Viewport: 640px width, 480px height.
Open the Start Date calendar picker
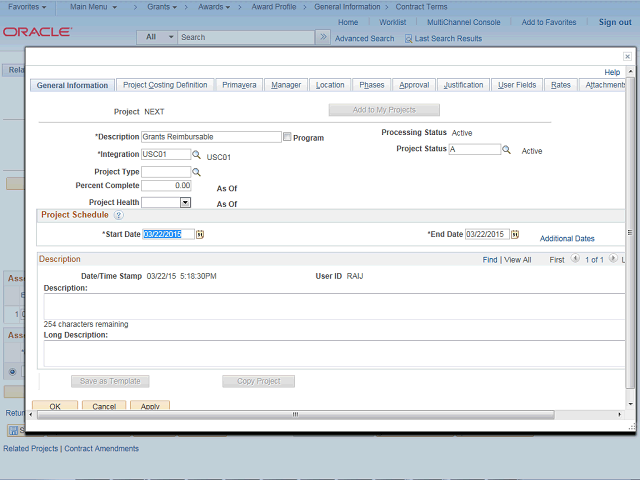tap(200, 234)
